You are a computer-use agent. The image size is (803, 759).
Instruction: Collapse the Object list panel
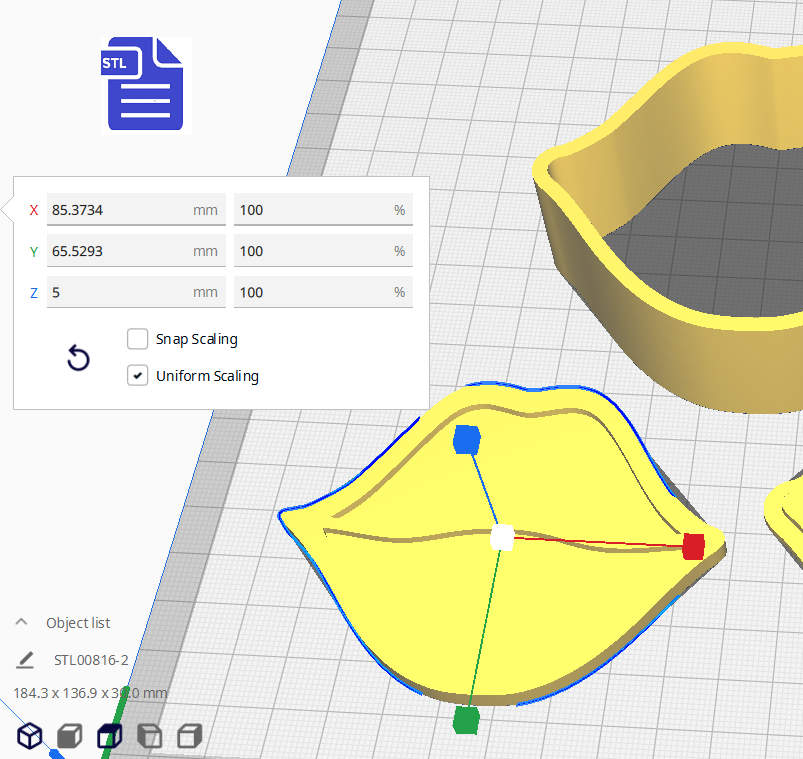(x=21, y=622)
